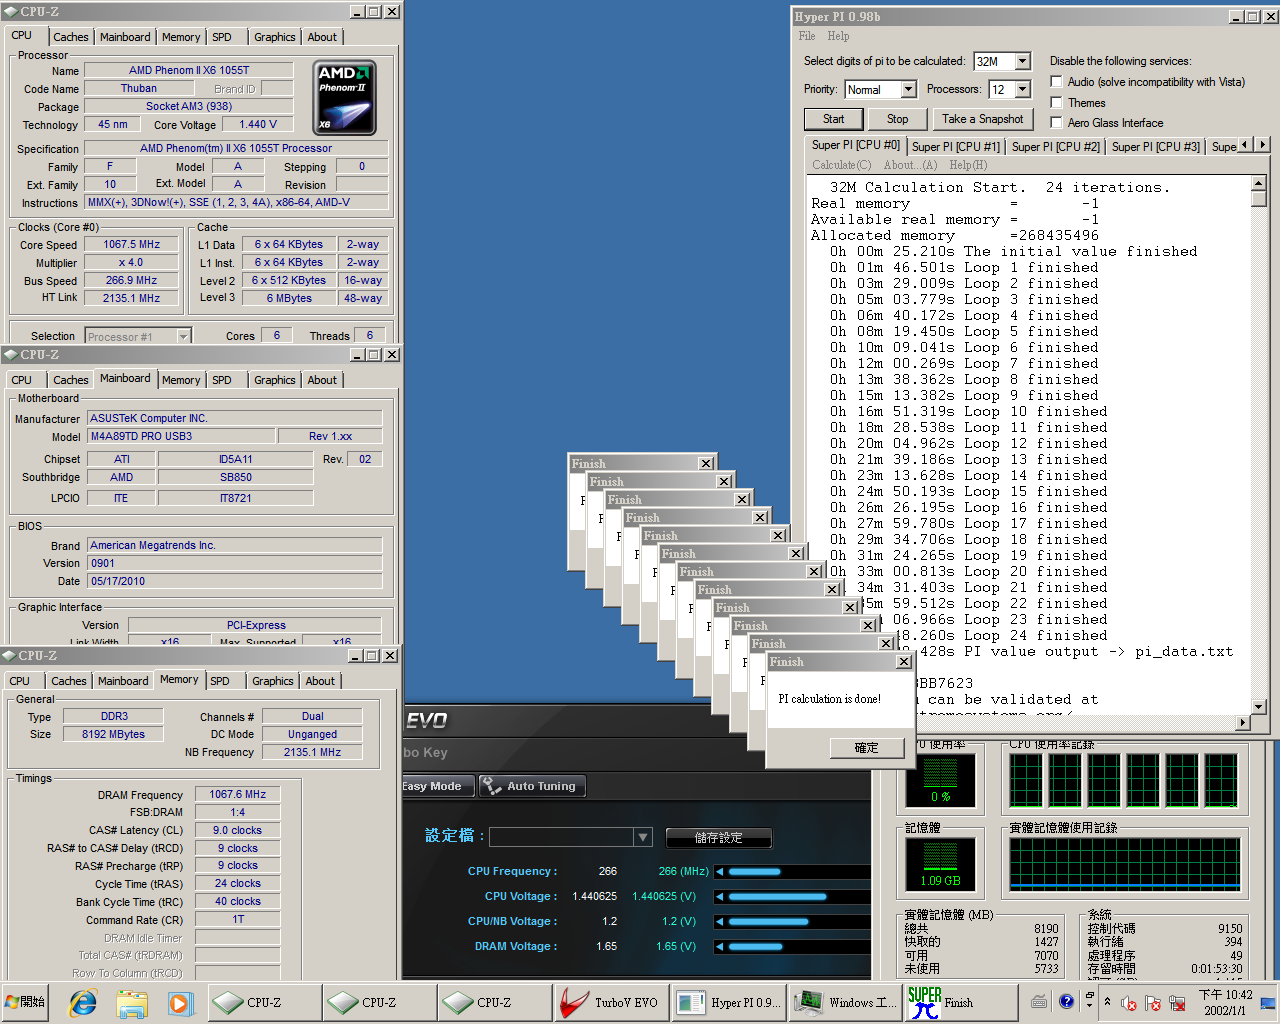Click memory meter showing 1.09 GB

tap(940, 864)
